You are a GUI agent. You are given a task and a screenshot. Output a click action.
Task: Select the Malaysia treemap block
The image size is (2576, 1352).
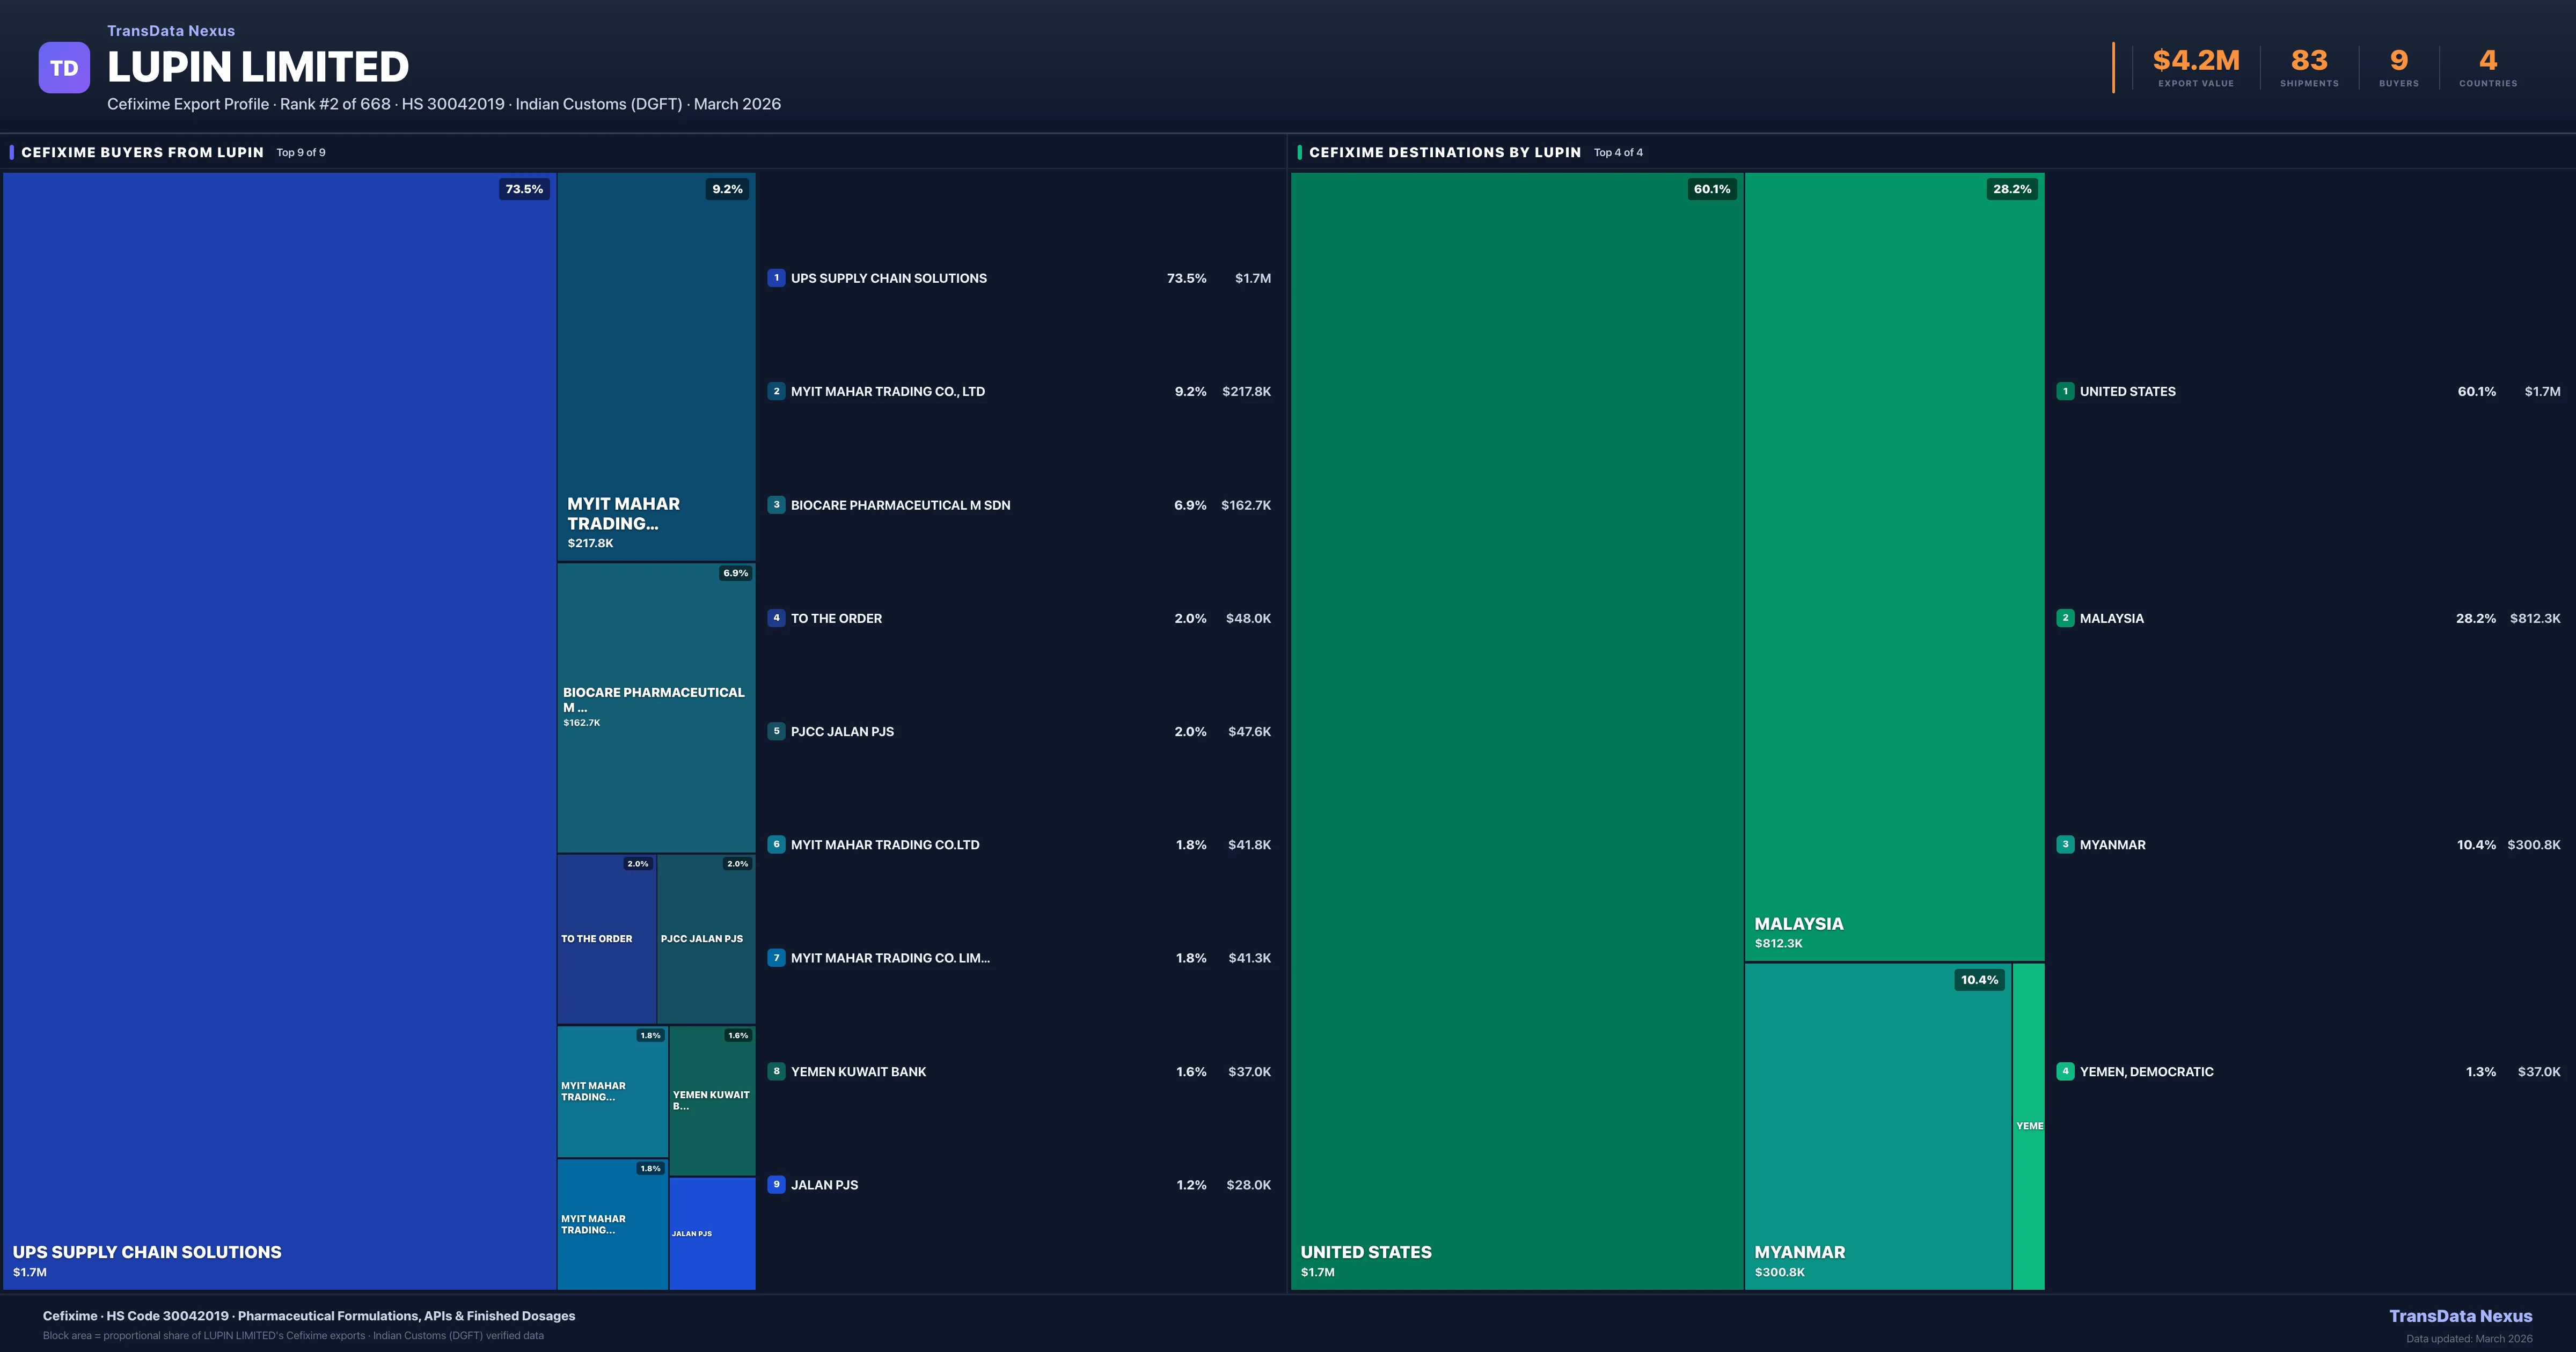coord(1894,566)
